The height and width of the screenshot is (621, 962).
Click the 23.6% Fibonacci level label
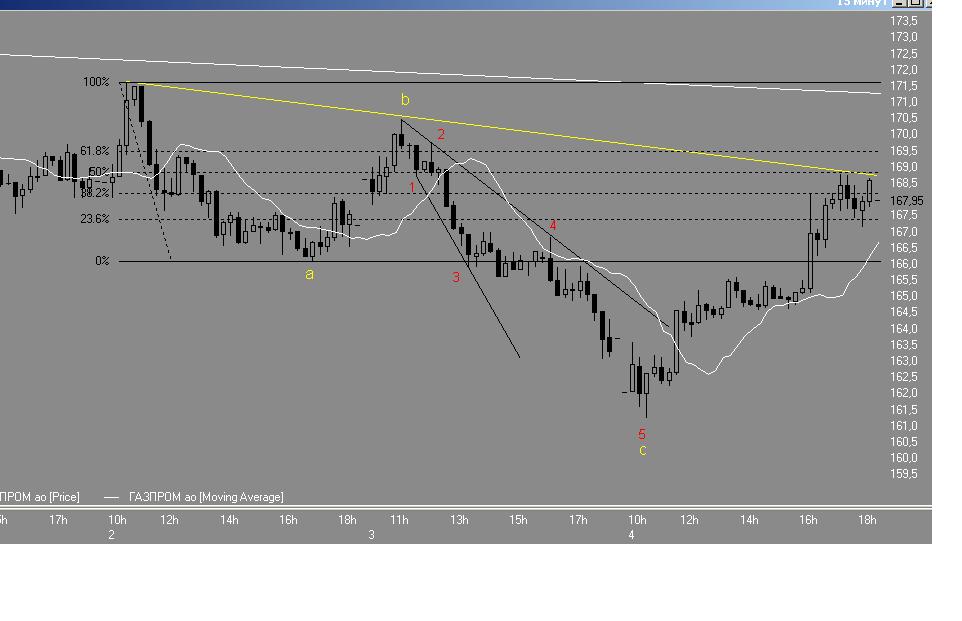click(x=94, y=219)
